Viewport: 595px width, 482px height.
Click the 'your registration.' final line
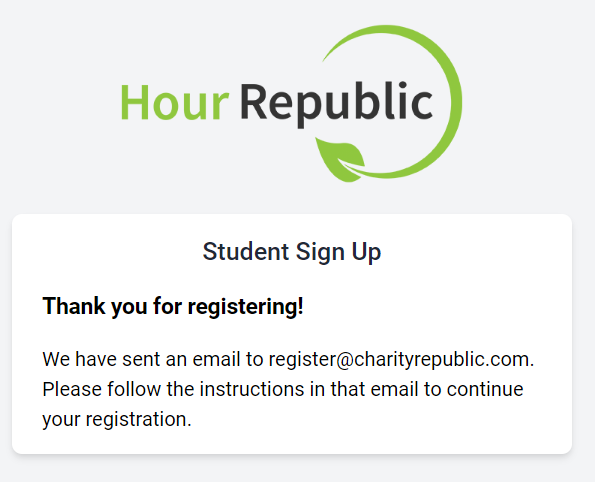tap(117, 420)
